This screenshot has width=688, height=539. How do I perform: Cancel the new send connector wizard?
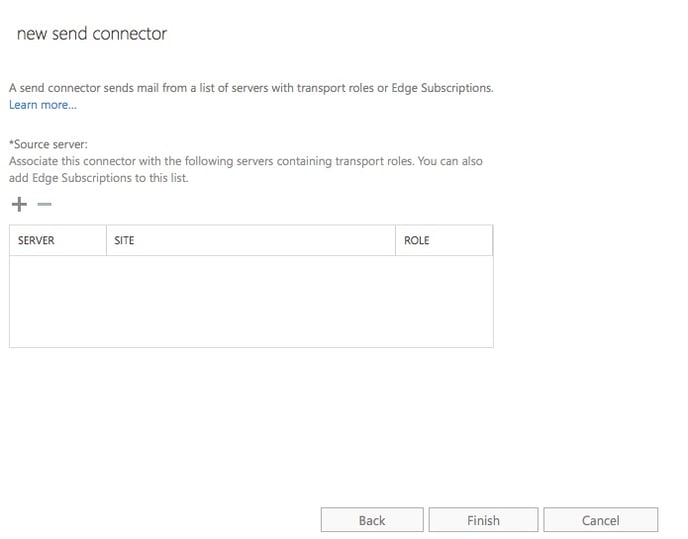[x=601, y=520]
